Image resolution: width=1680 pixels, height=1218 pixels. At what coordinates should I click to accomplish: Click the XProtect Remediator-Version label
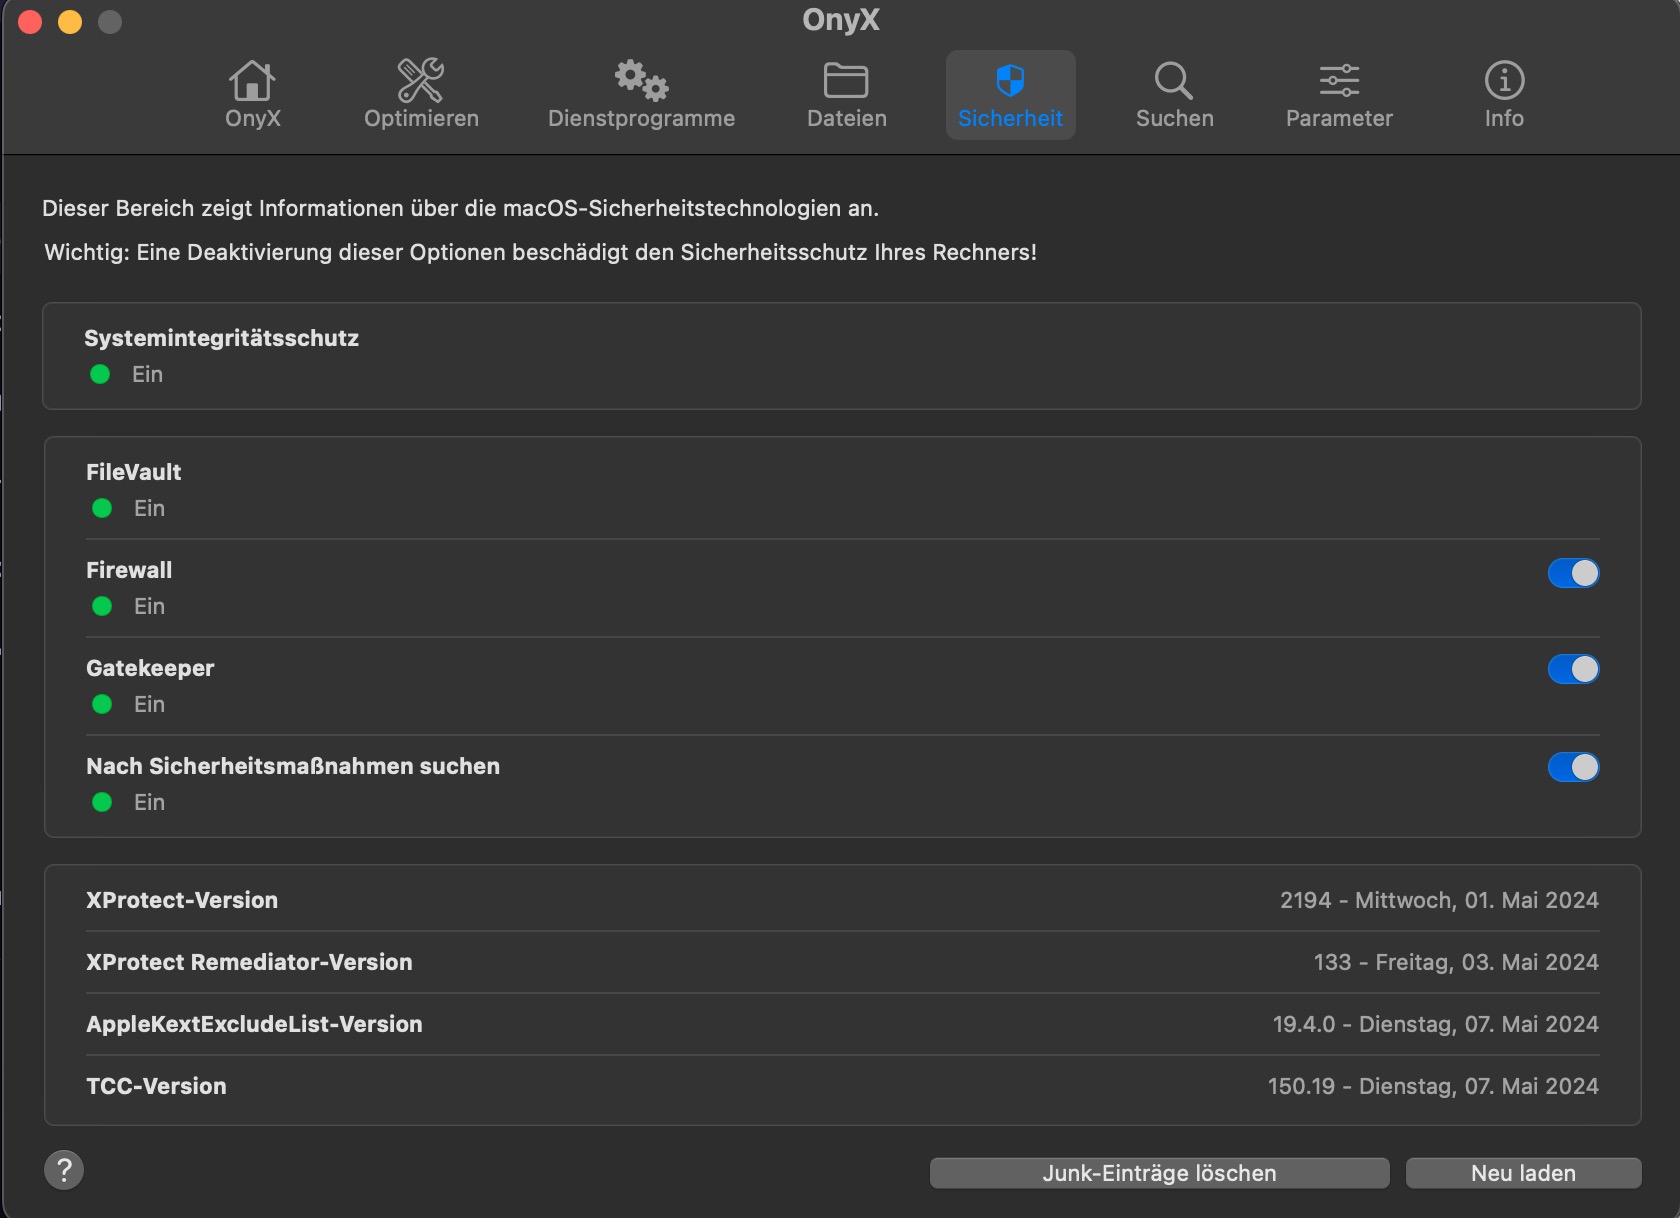click(x=249, y=962)
